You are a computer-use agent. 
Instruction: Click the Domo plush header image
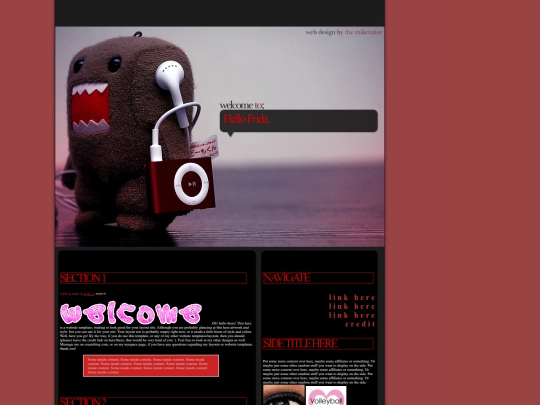(220, 137)
